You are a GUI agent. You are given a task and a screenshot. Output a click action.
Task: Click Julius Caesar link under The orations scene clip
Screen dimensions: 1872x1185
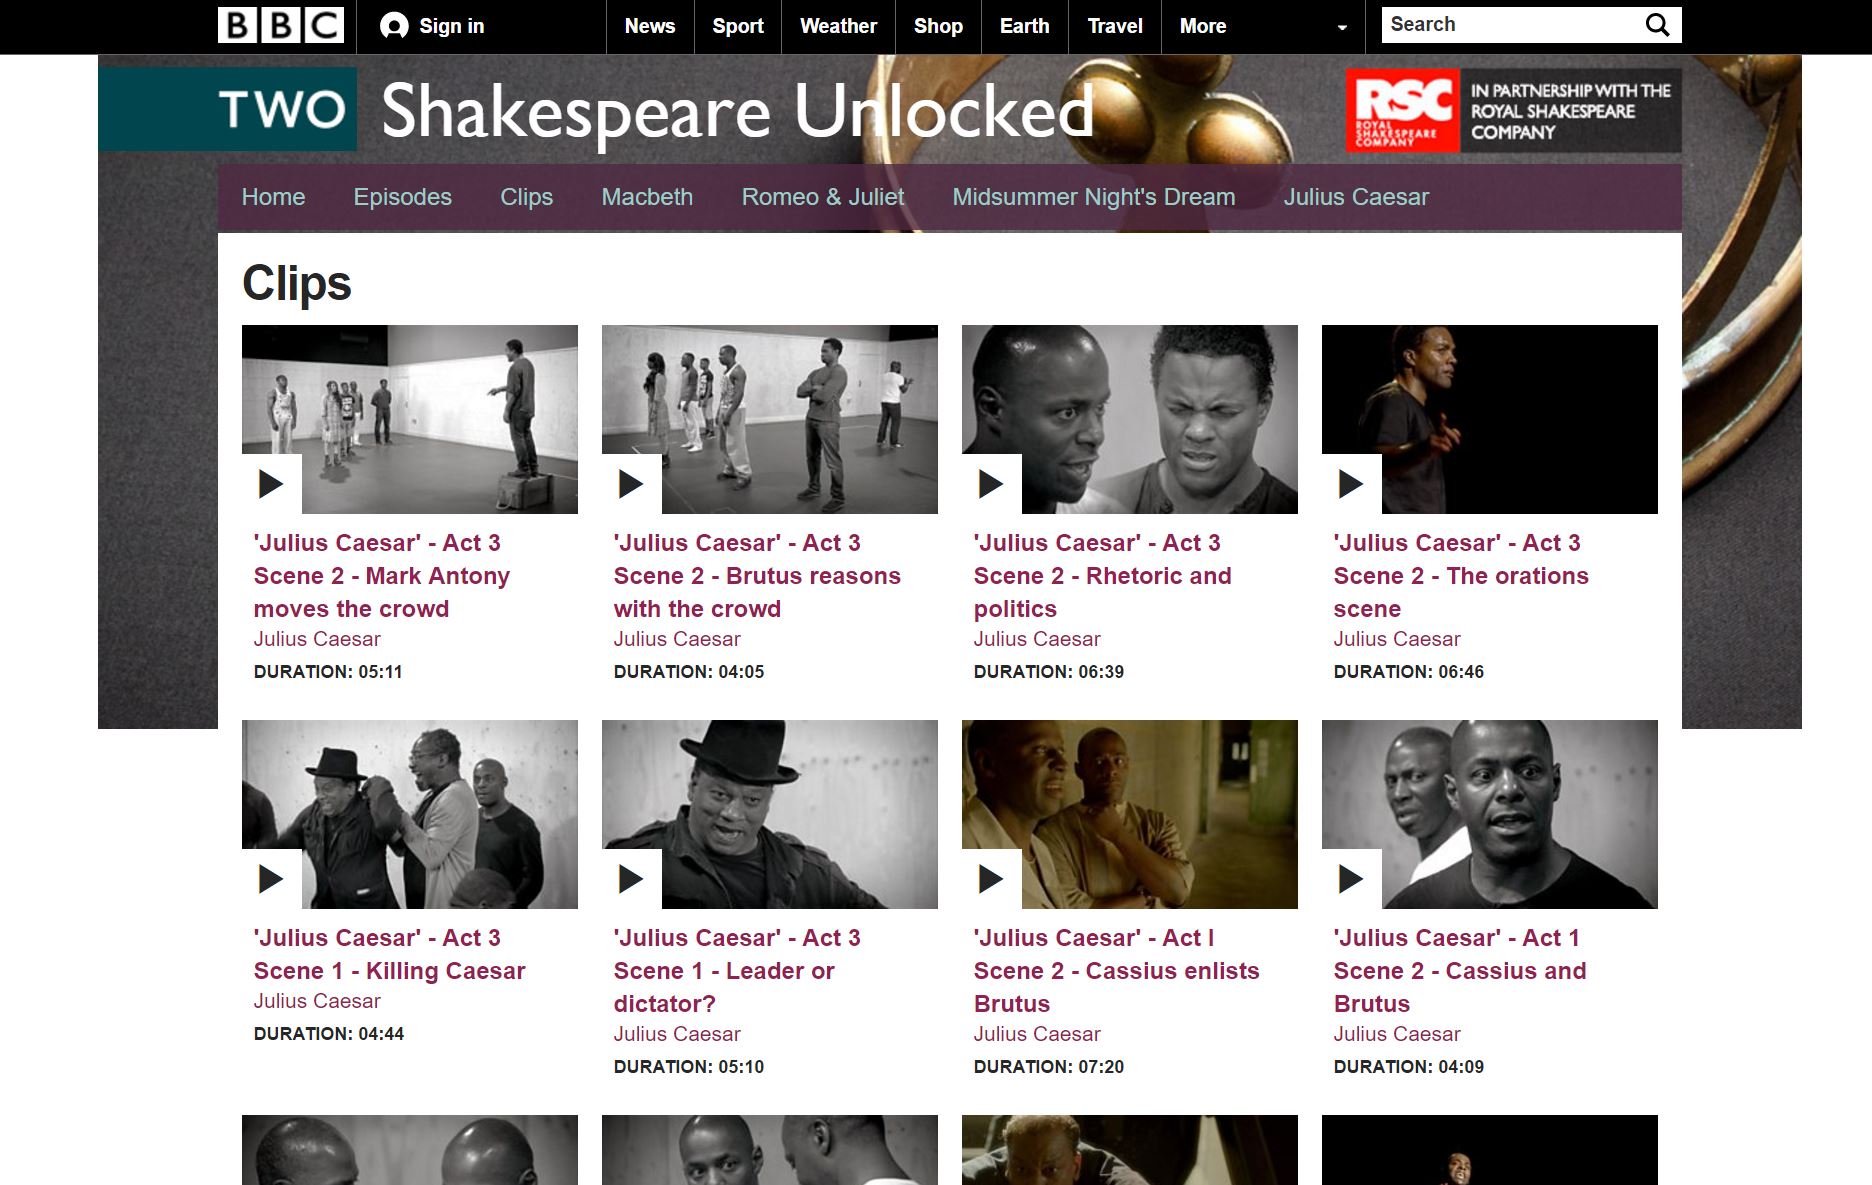pyautogui.click(x=1397, y=639)
